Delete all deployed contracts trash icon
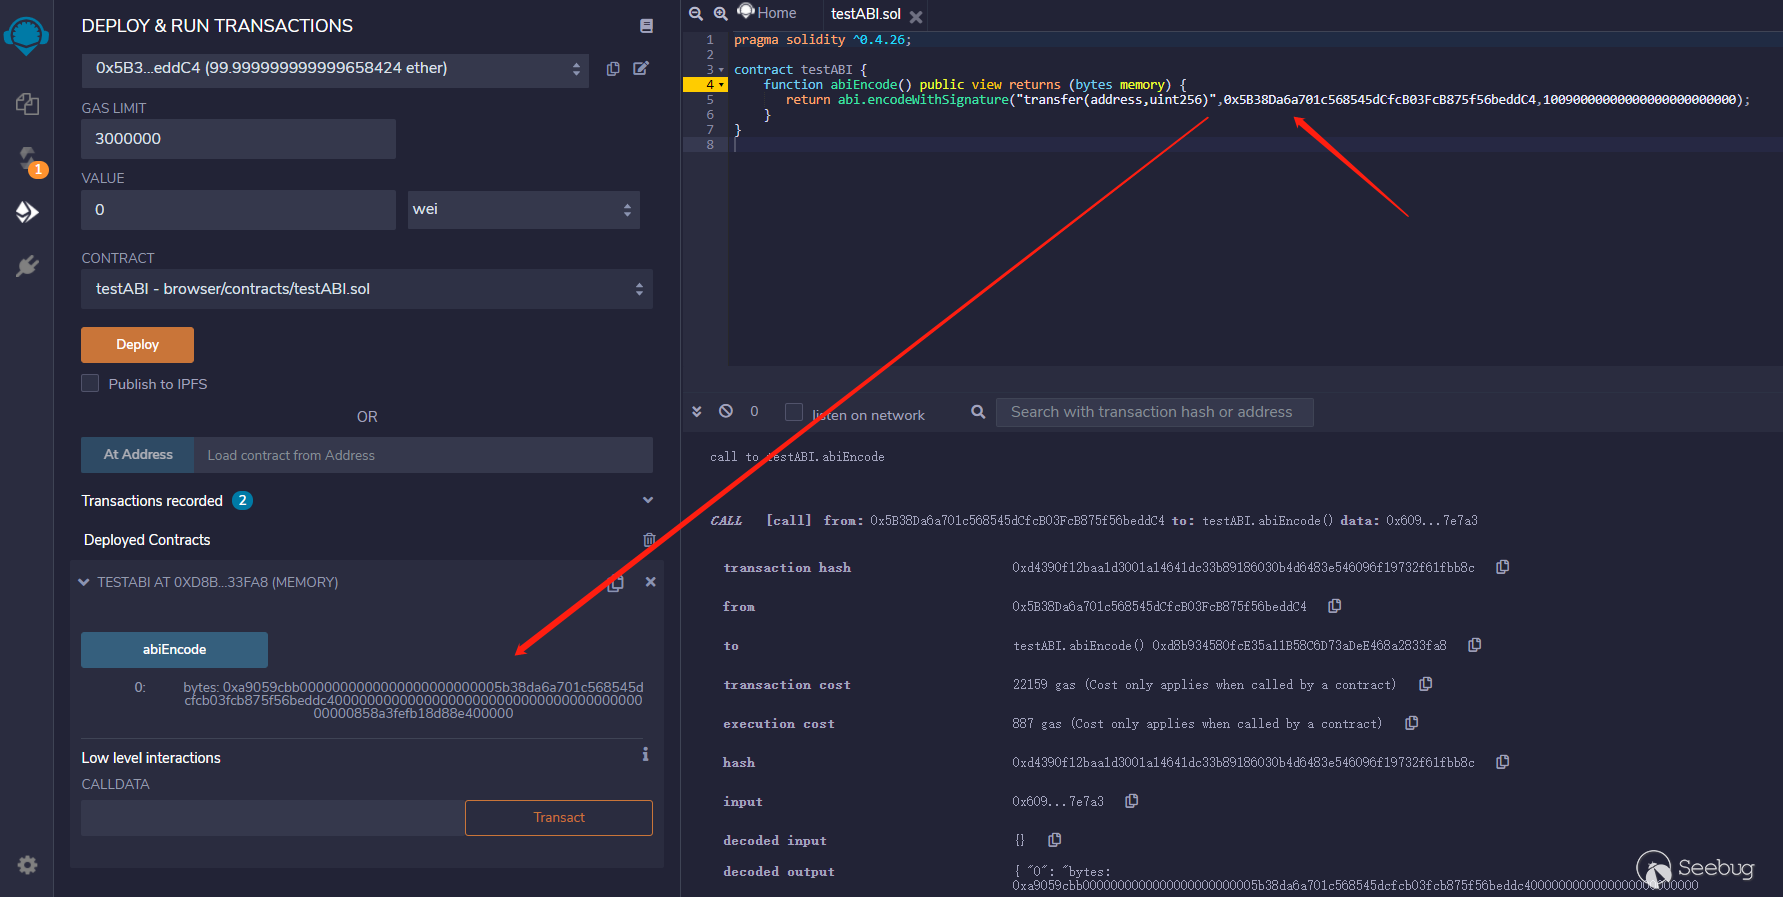 [x=649, y=540]
